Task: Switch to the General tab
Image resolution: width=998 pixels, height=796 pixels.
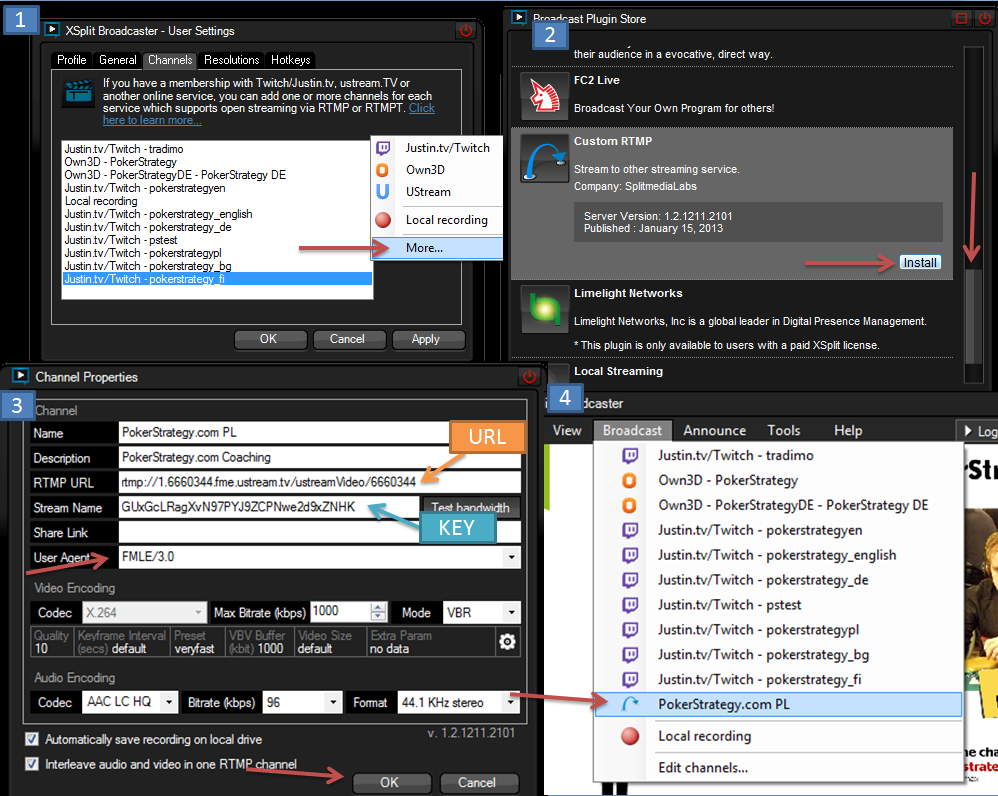Action: pyautogui.click(x=118, y=60)
